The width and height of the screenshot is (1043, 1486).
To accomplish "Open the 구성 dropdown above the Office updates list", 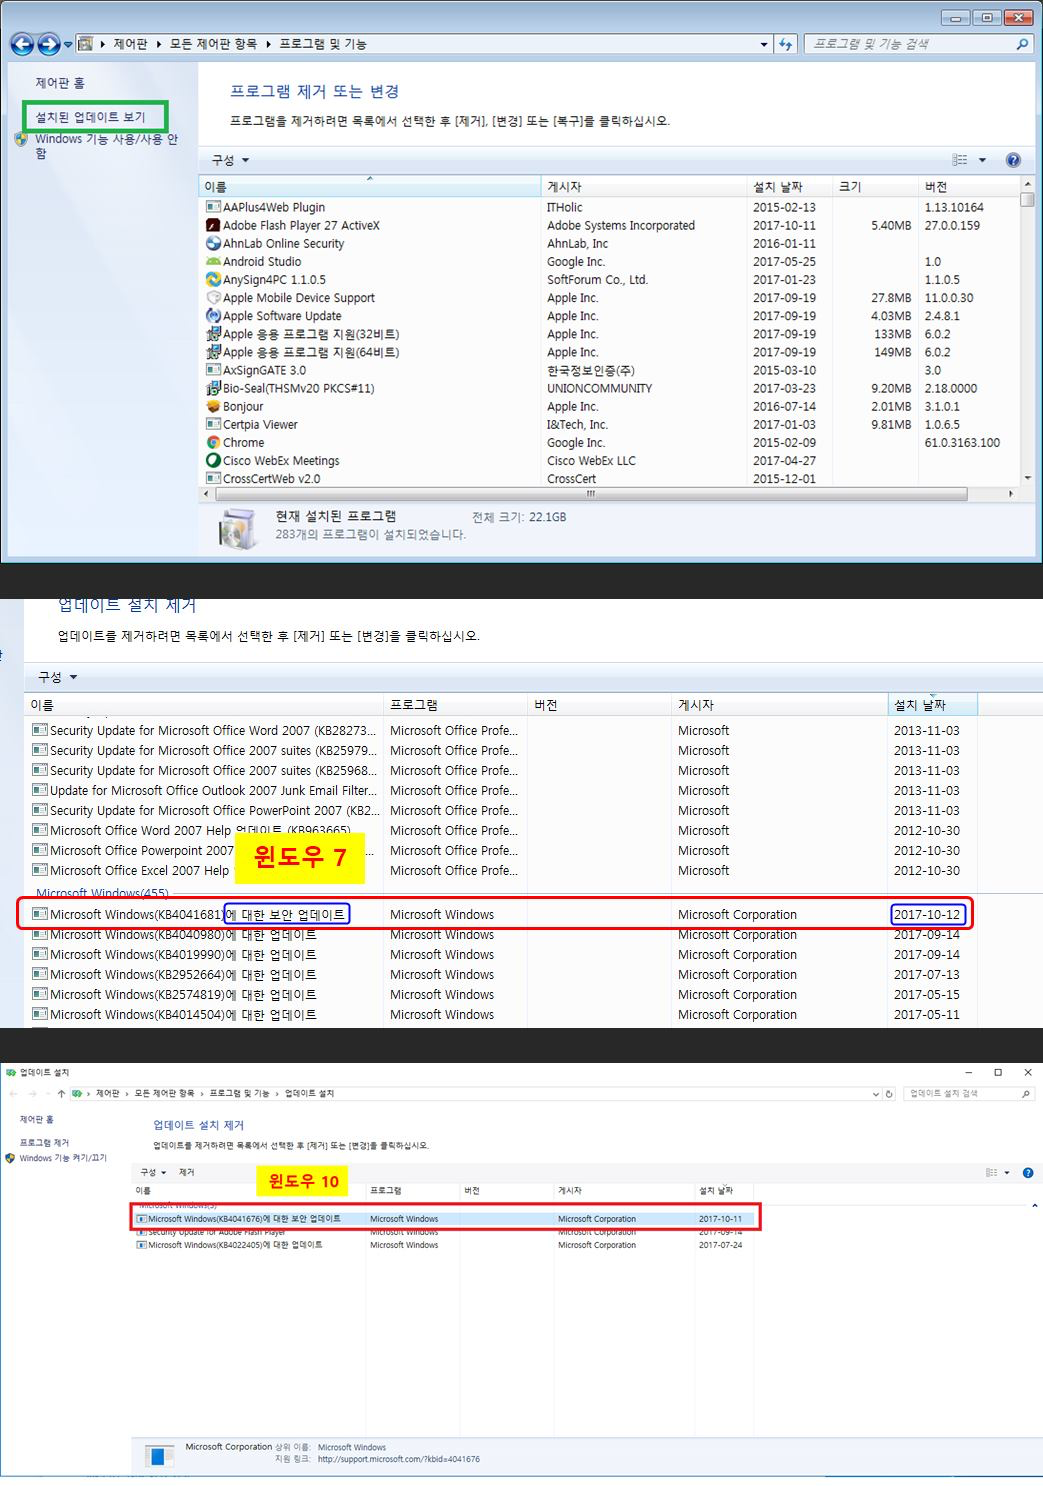I will (57, 677).
